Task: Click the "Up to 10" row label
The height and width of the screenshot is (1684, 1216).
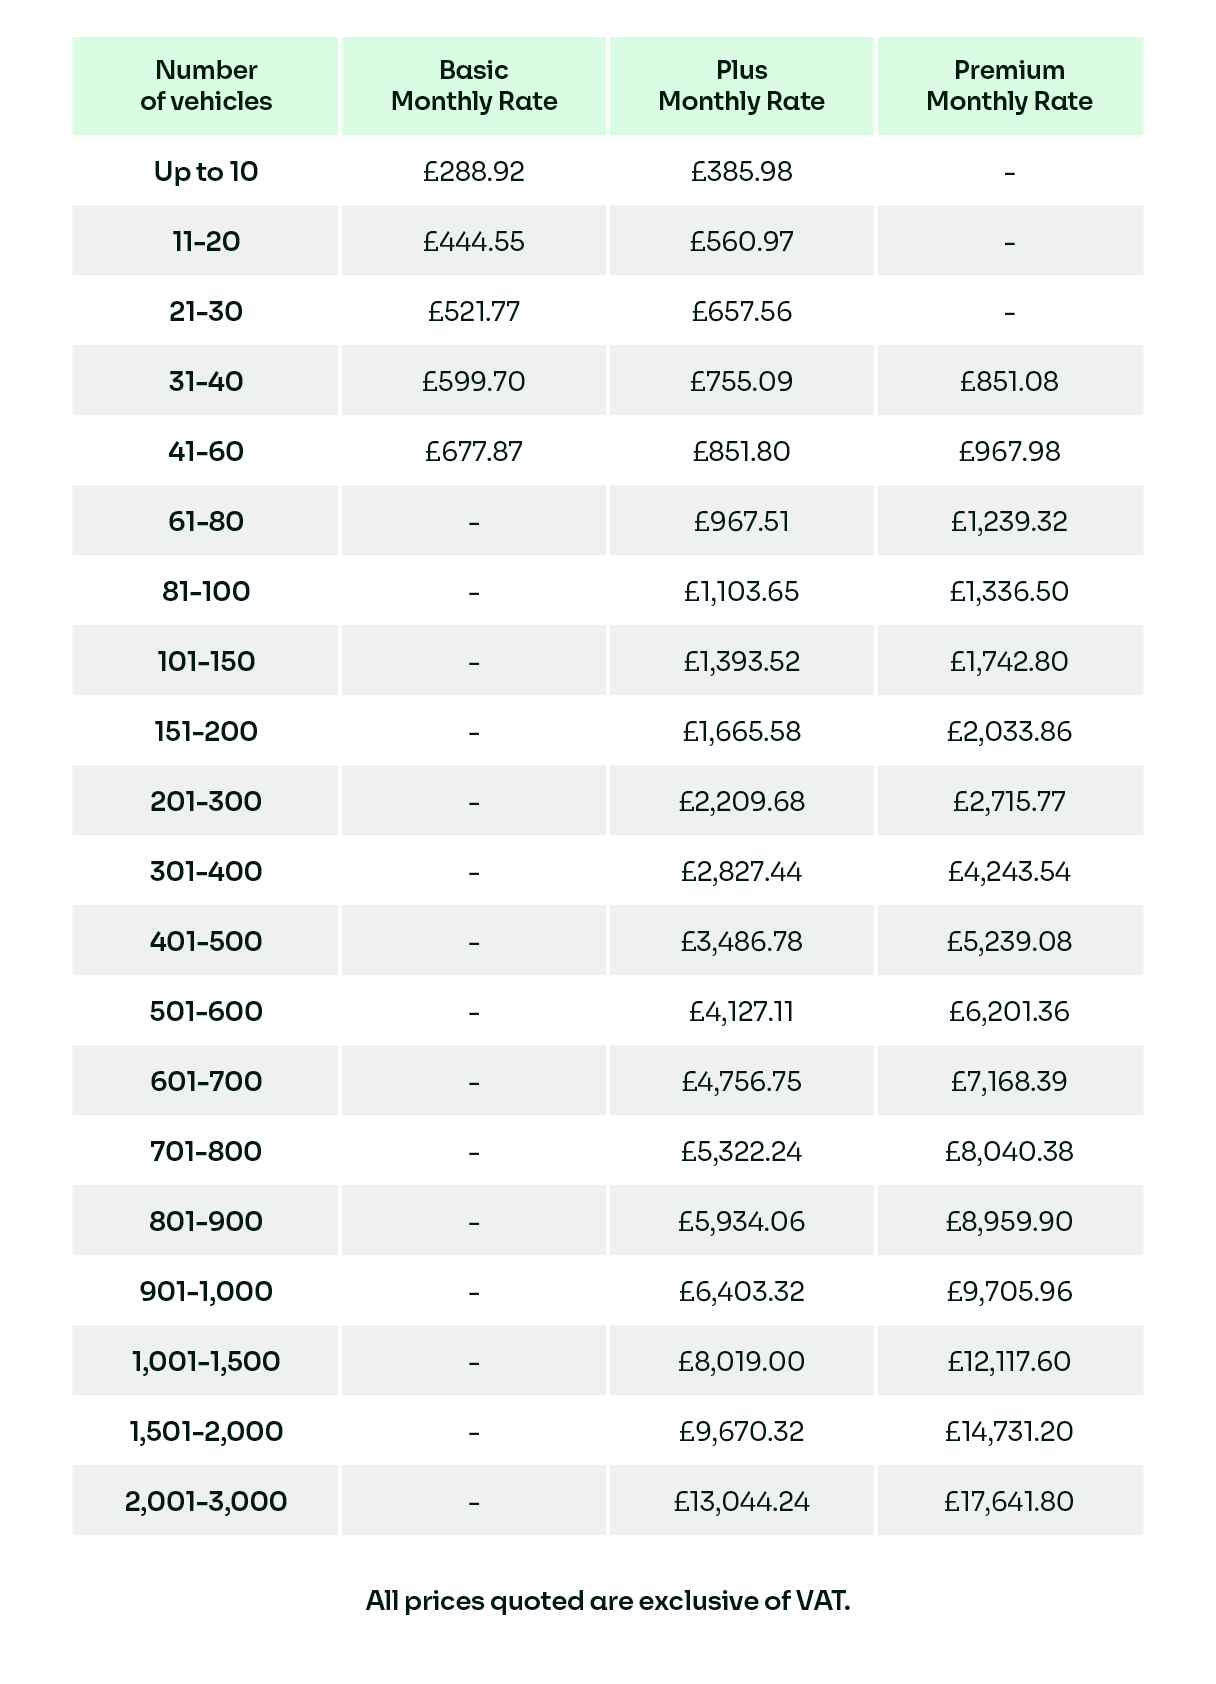Action: [x=206, y=172]
